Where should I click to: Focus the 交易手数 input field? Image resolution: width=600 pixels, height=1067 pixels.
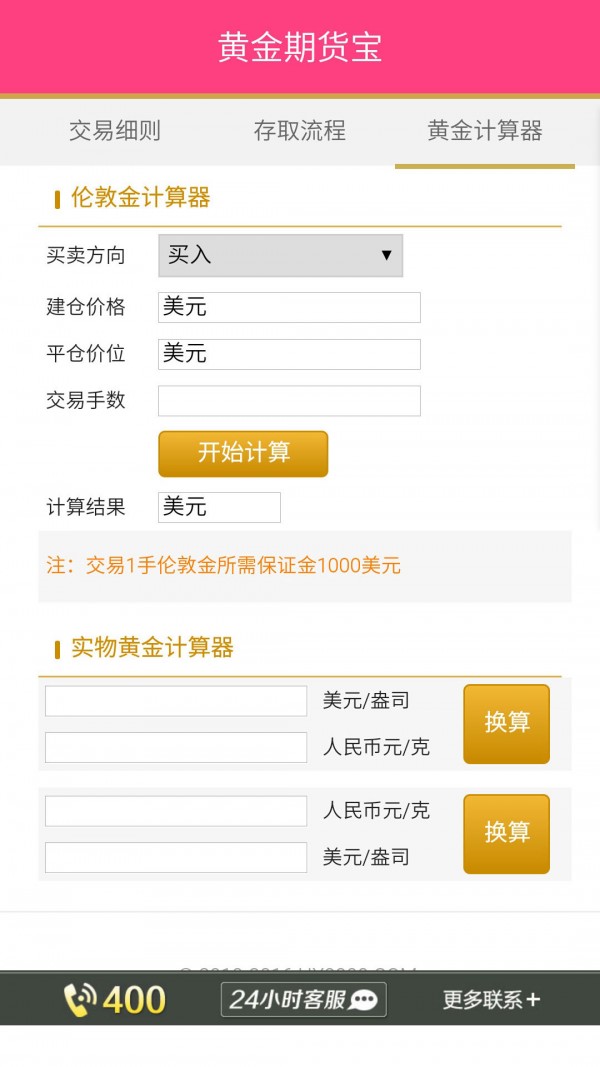pos(288,400)
